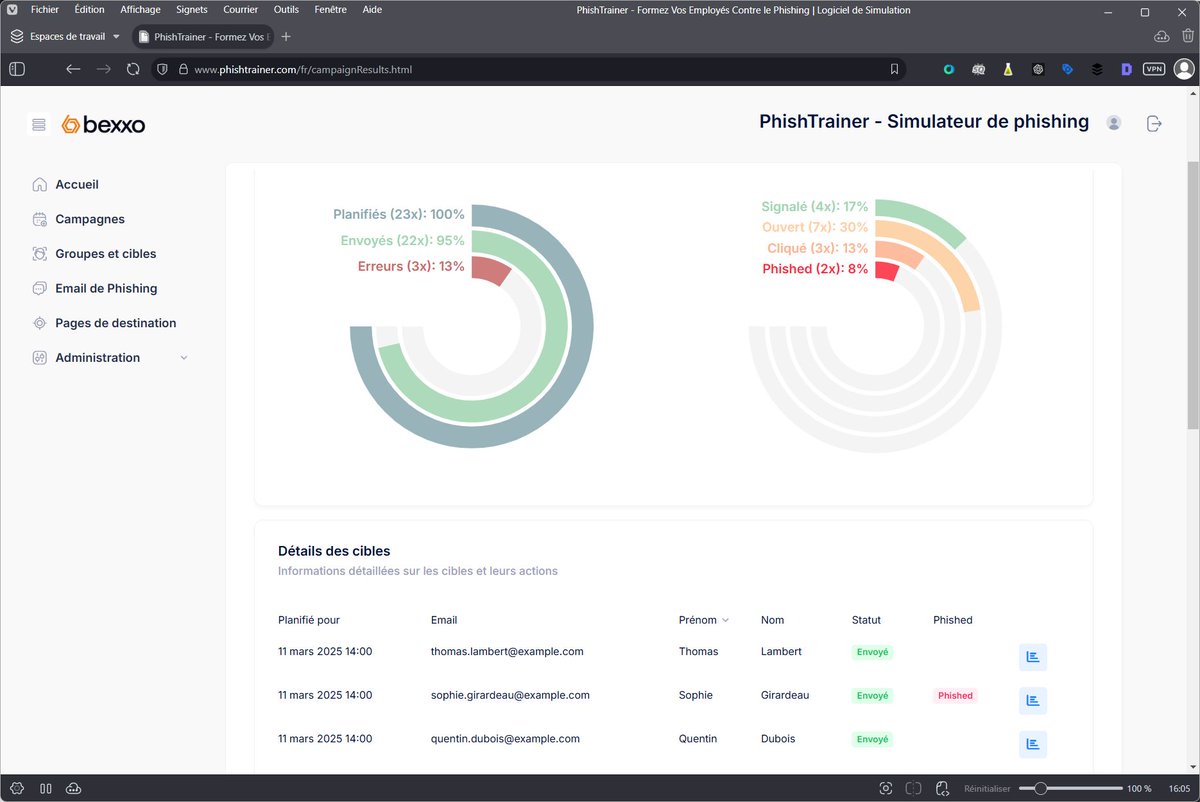Click email thomas.lambert@example.com

tap(507, 651)
